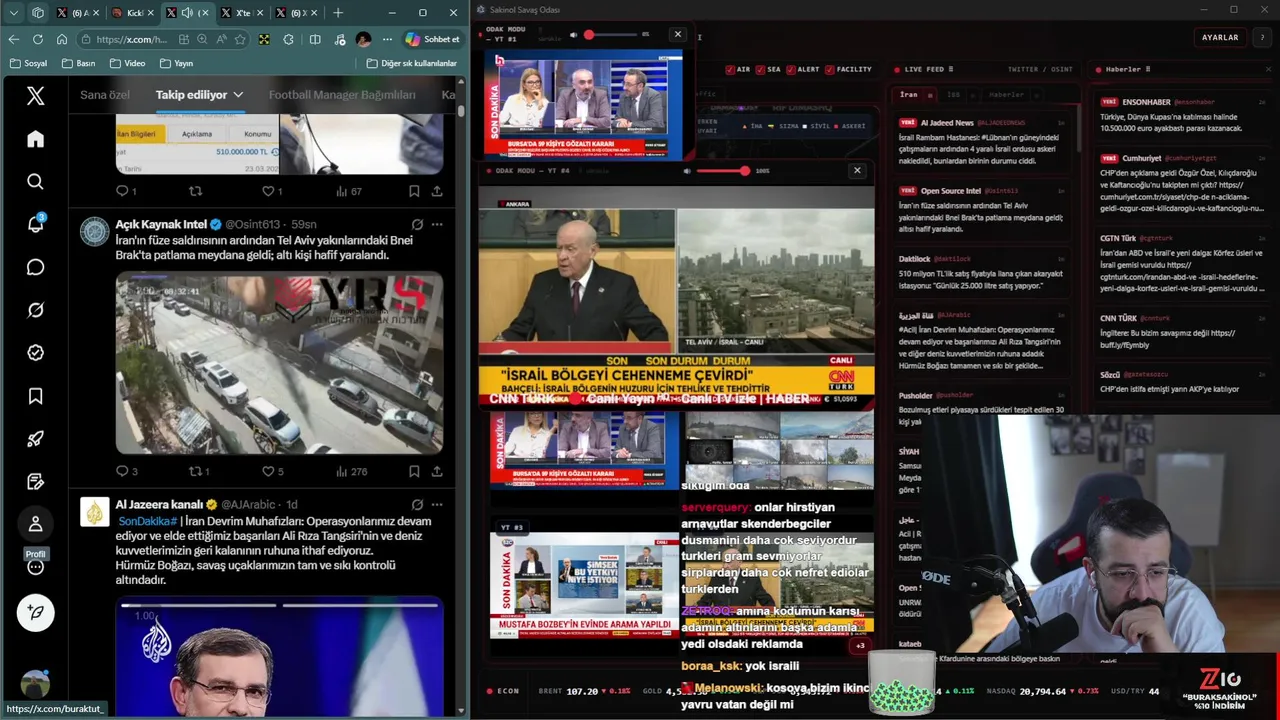Share the Açık Kaynak Intel post

tap(437, 471)
